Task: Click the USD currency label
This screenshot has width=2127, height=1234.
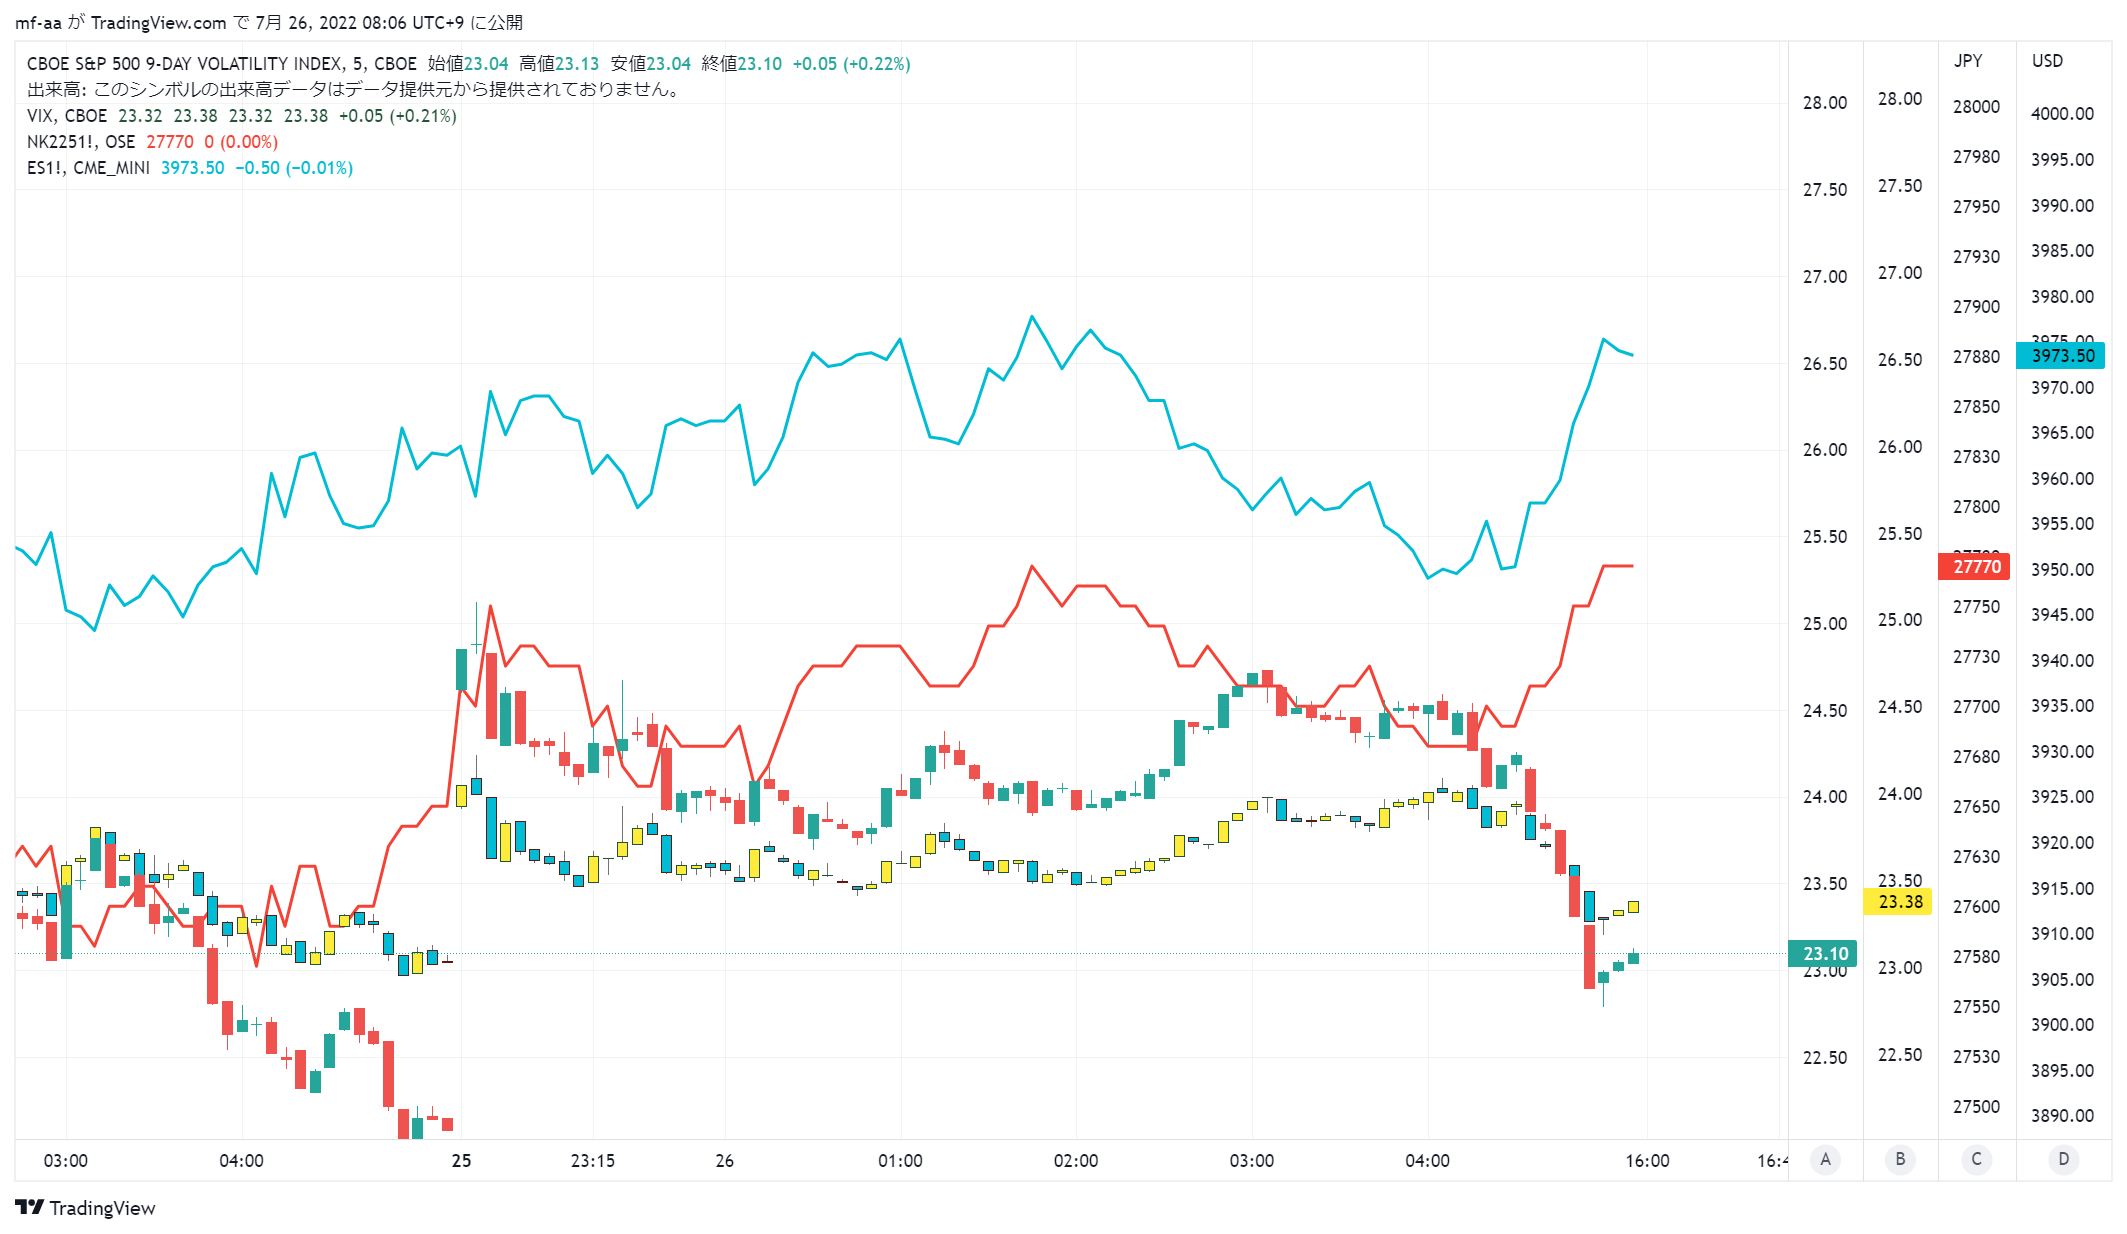Action: (2047, 61)
